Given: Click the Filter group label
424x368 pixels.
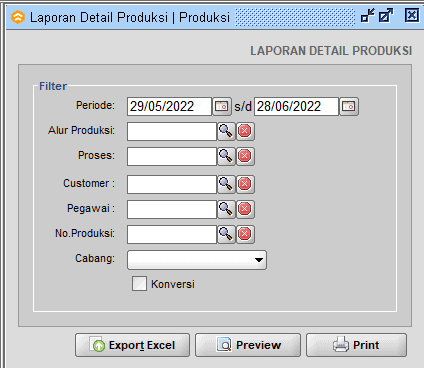Looking at the screenshot, I should [53, 86].
